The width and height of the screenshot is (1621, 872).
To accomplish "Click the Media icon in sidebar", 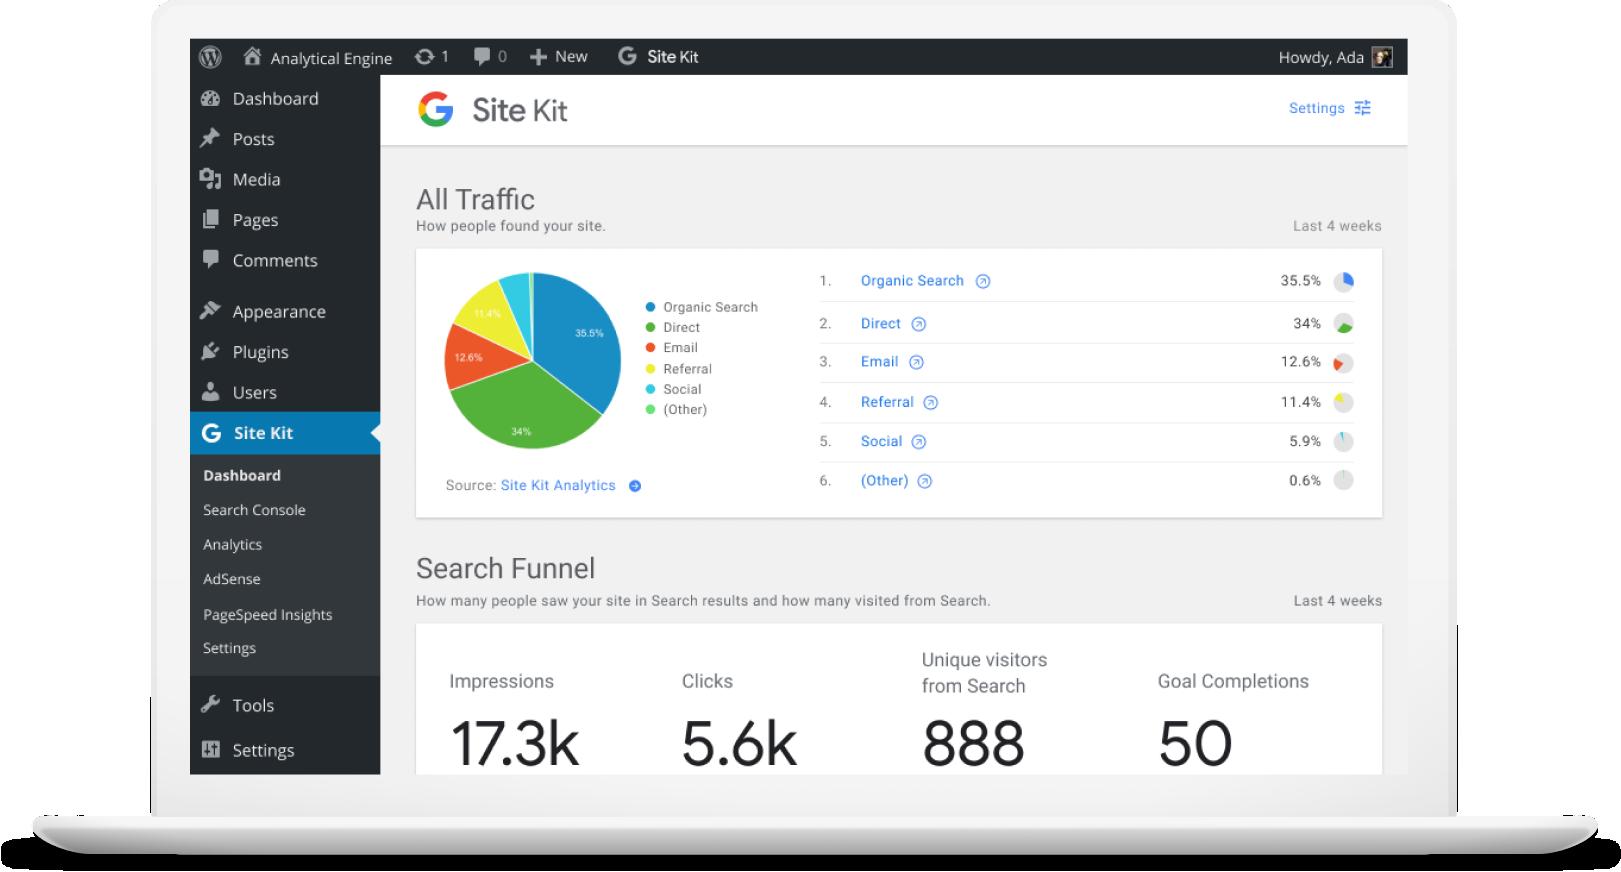I will pyautogui.click(x=210, y=179).
